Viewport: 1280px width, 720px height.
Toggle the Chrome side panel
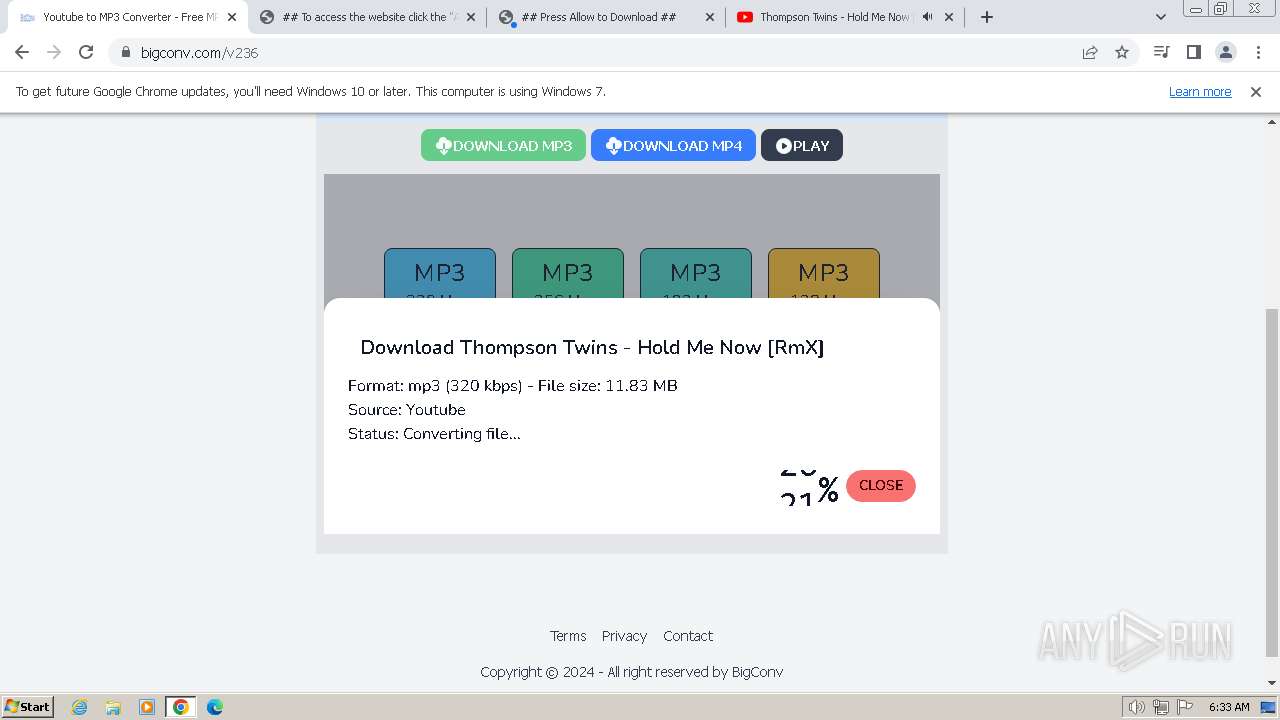[1194, 52]
